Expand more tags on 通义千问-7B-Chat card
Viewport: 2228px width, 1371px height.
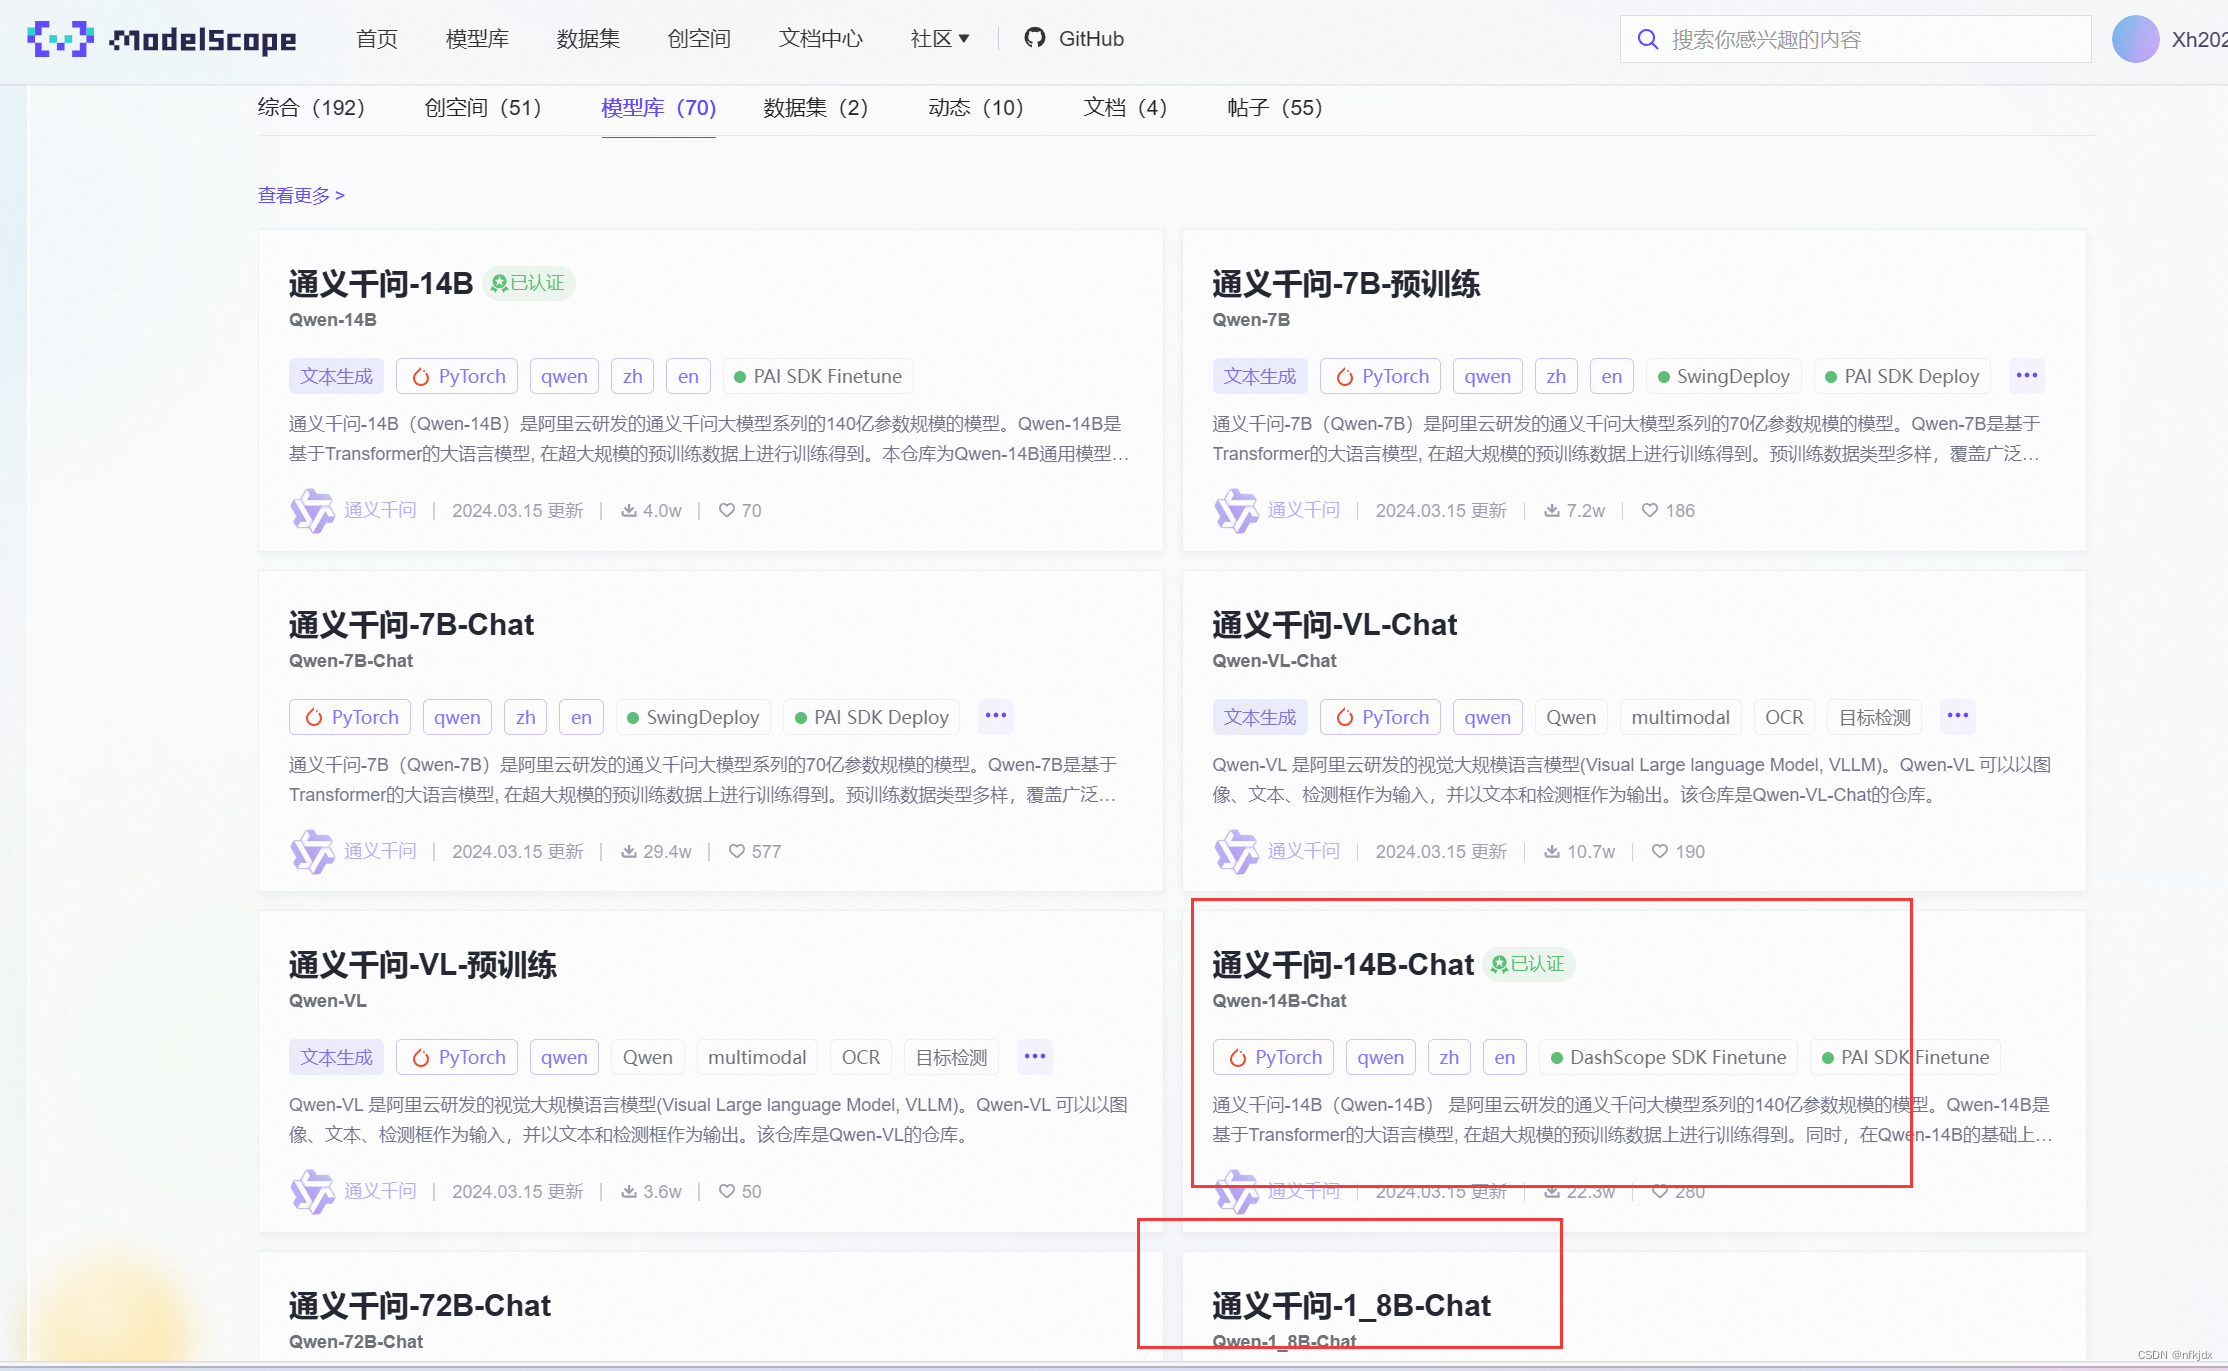[995, 716]
